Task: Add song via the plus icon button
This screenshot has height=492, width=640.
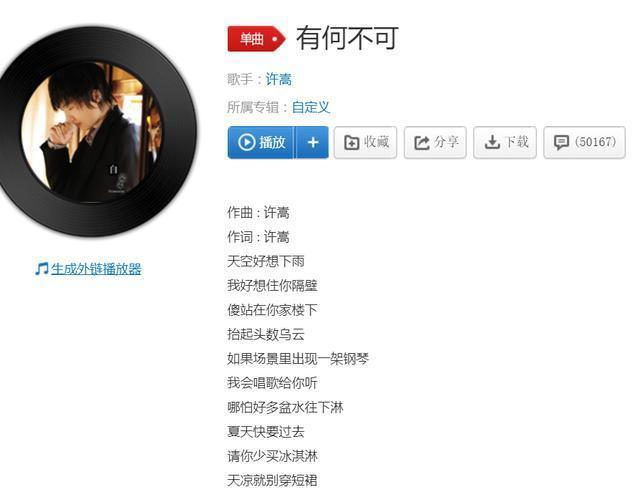Action: pos(313,142)
